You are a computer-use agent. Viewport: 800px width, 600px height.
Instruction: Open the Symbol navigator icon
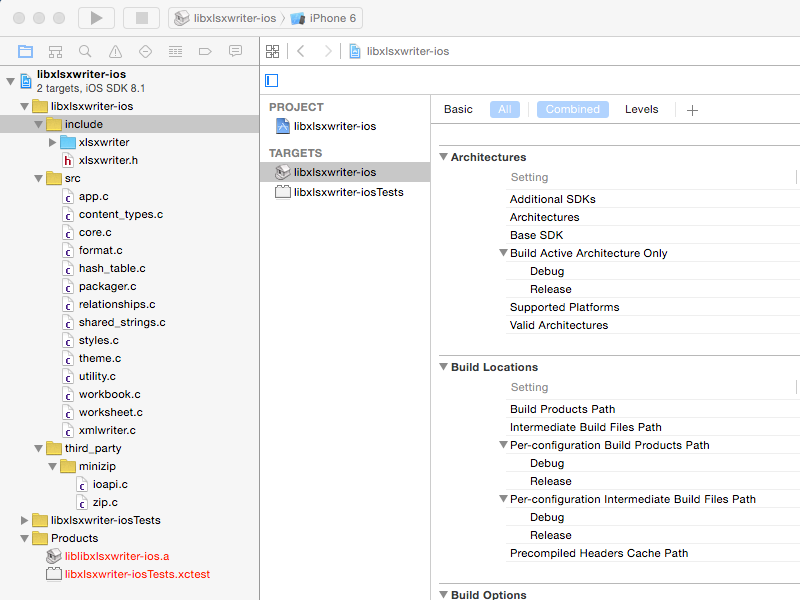tap(55, 51)
